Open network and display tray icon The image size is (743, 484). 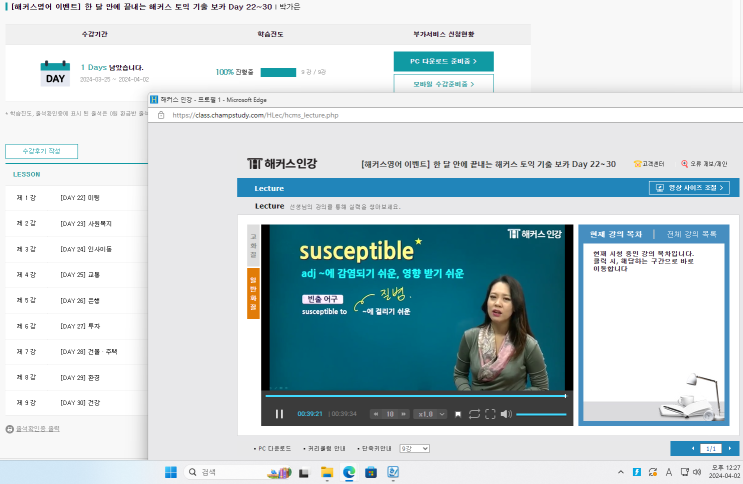[685, 472]
